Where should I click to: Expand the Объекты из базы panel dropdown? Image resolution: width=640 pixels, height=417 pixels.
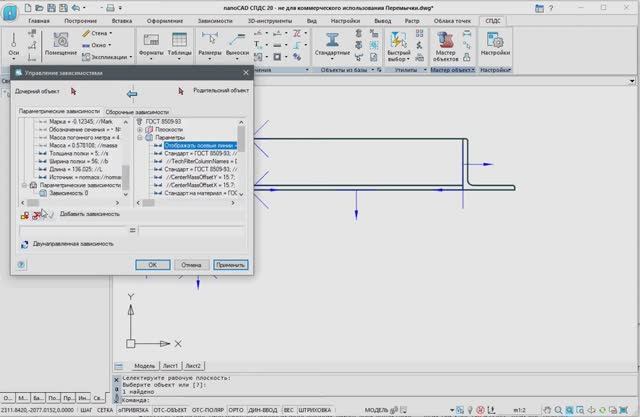tap(373, 70)
